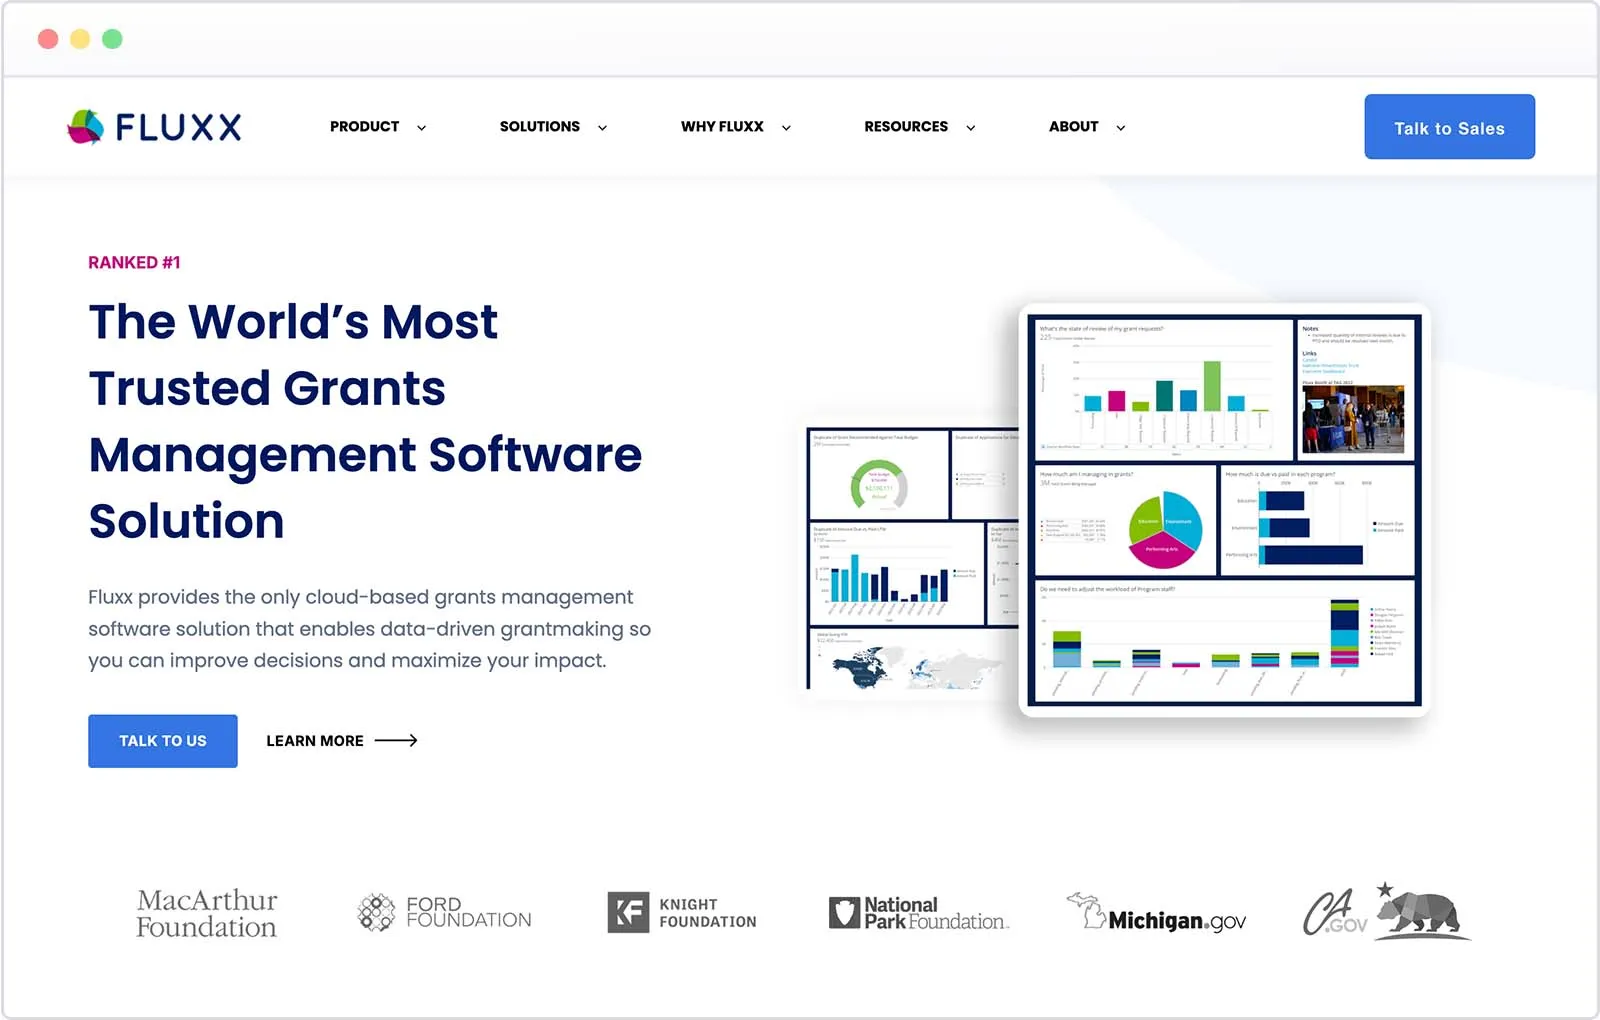This screenshot has height=1020, width=1600.
Task: Click the National Park Foundation logo
Action: tap(919, 912)
